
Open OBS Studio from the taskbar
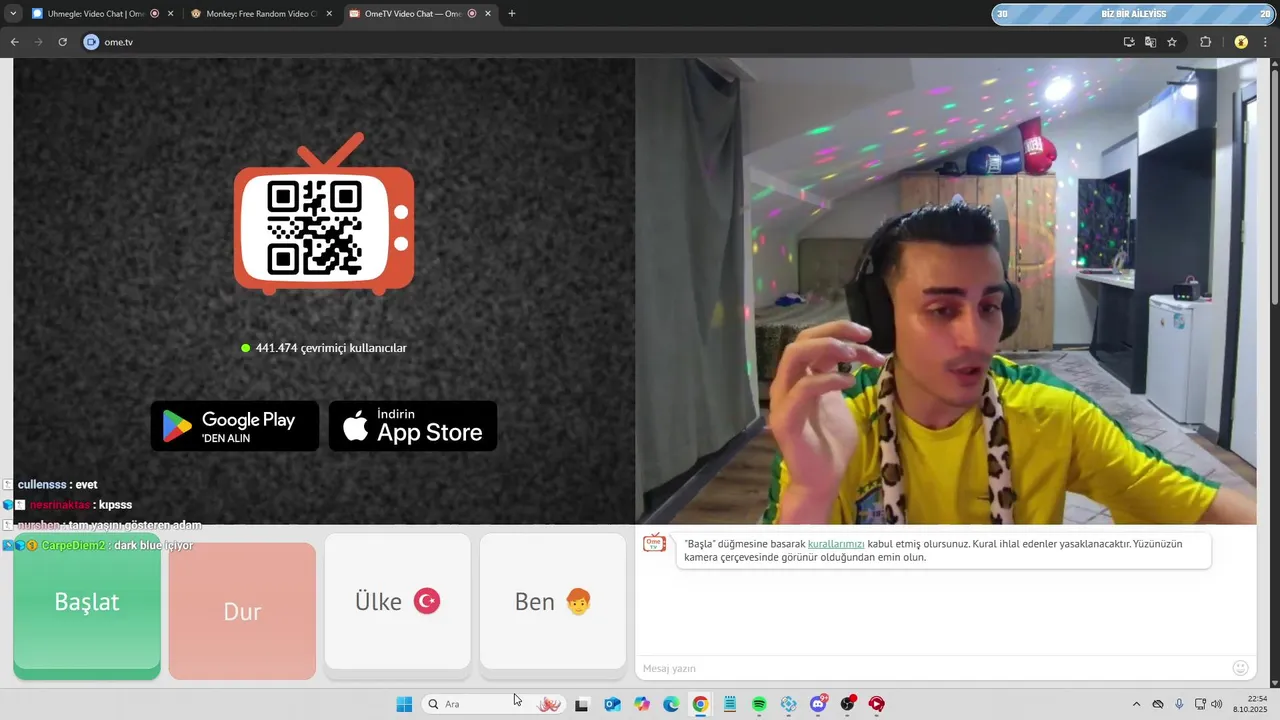coord(848,704)
